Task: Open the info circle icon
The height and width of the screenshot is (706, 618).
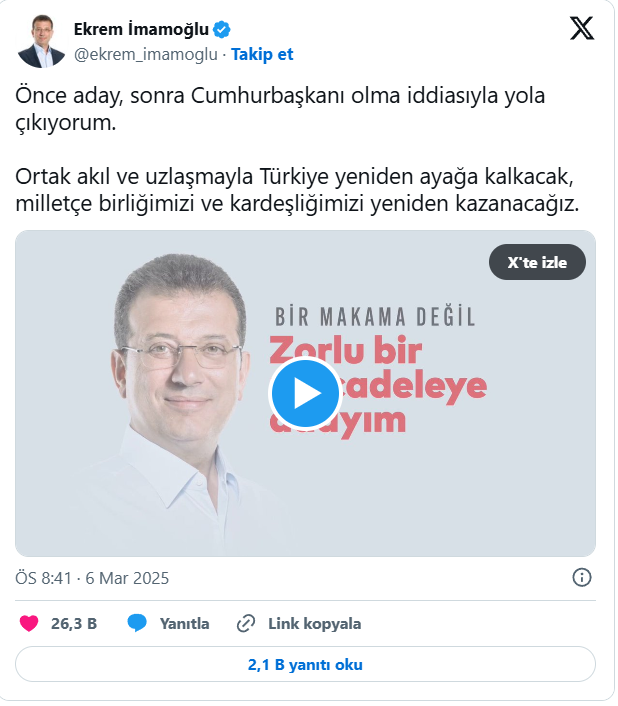Action: (582, 577)
